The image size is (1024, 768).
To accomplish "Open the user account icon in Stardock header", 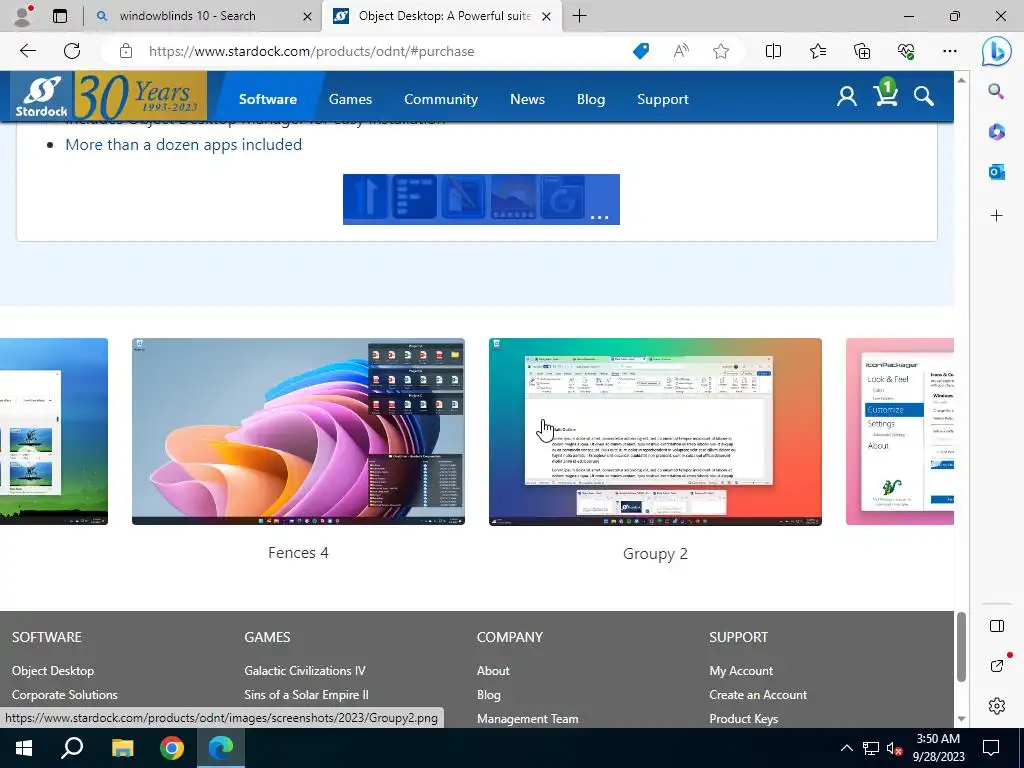I will [847, 97].
